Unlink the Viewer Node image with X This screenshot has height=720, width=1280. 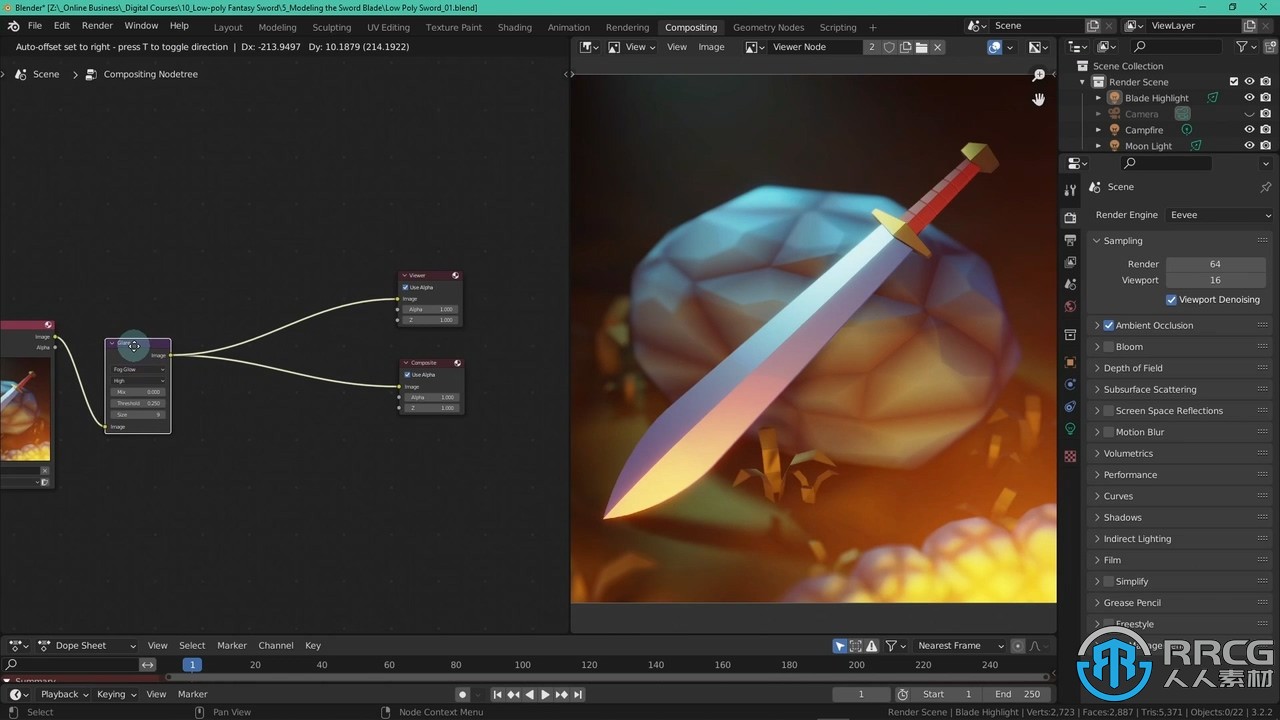point(937,47)
